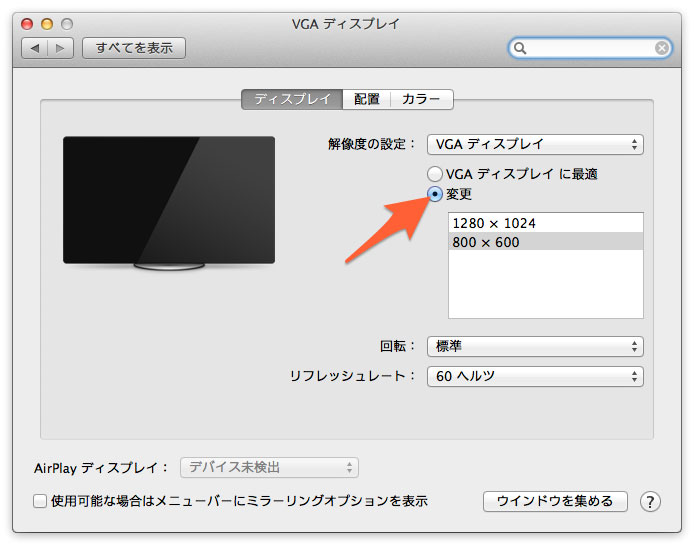Enable mirroring options in menu bar checkbox
This screenshot has height=545, width=694.
click(x=40, y=501)
